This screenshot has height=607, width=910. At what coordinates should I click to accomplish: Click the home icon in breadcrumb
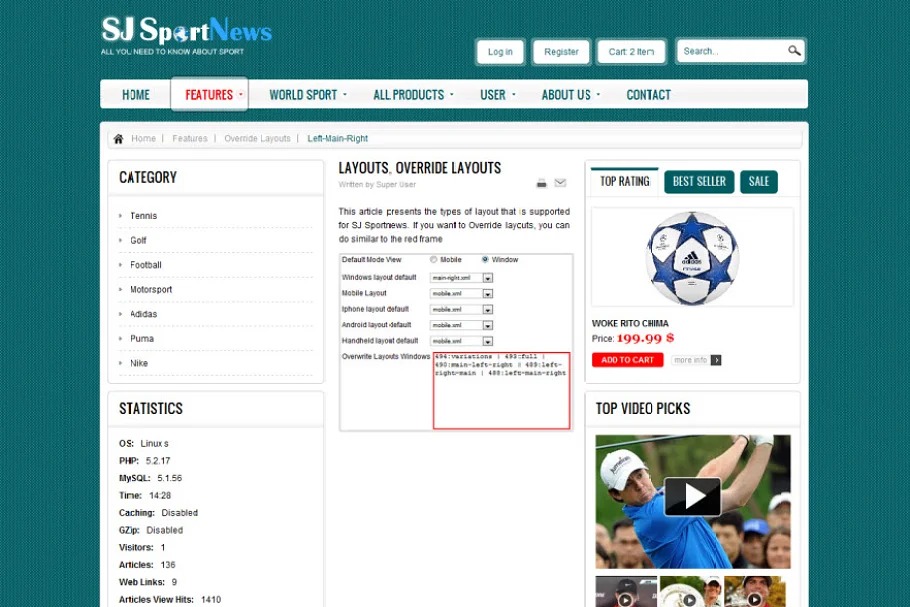118,139
